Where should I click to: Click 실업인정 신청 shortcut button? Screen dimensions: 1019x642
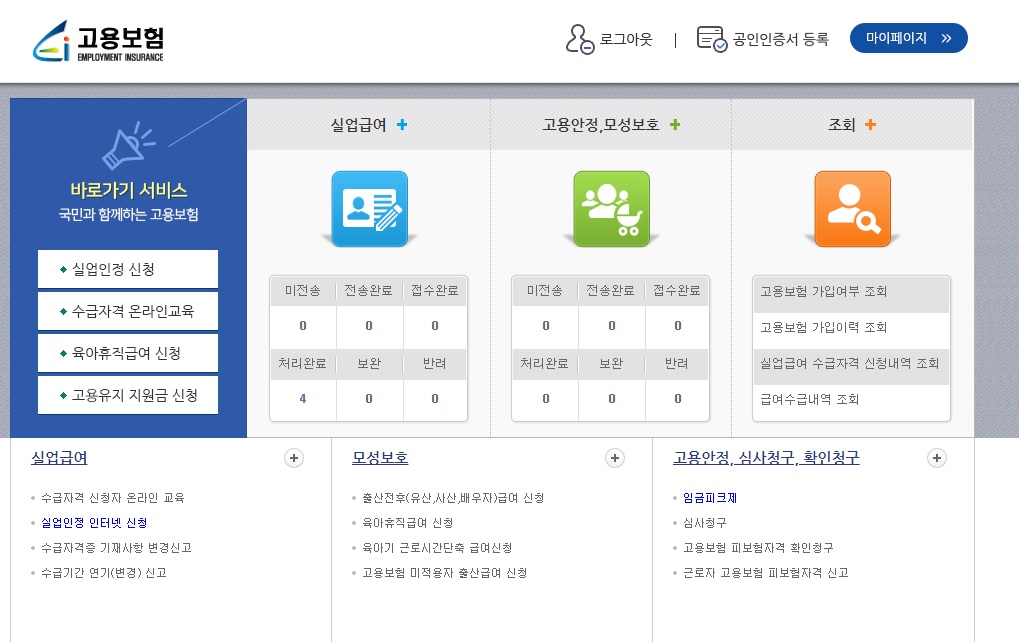click(128, 269)
